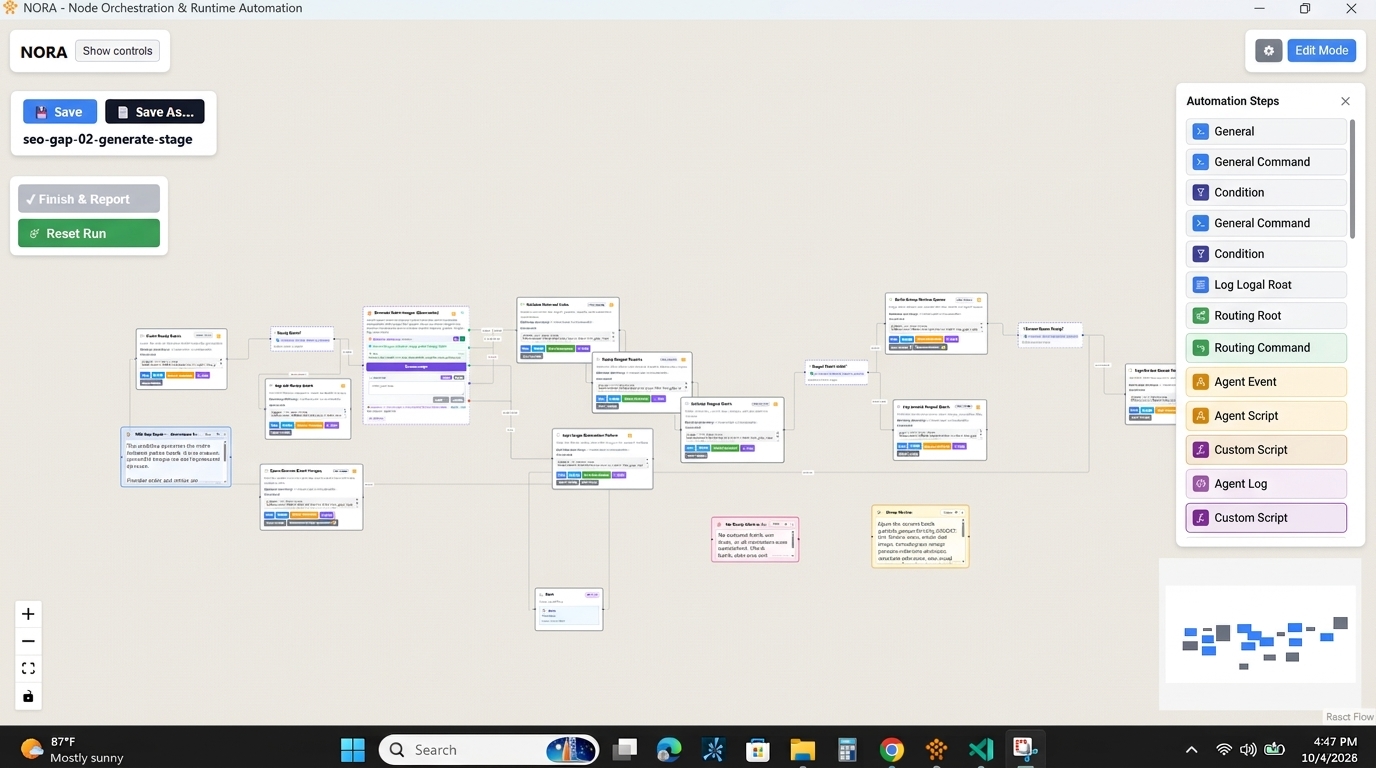The width and height of the screenshot is (1376, 768).
Task: Zoom in on the canvas
Action: tap(28, 614)
